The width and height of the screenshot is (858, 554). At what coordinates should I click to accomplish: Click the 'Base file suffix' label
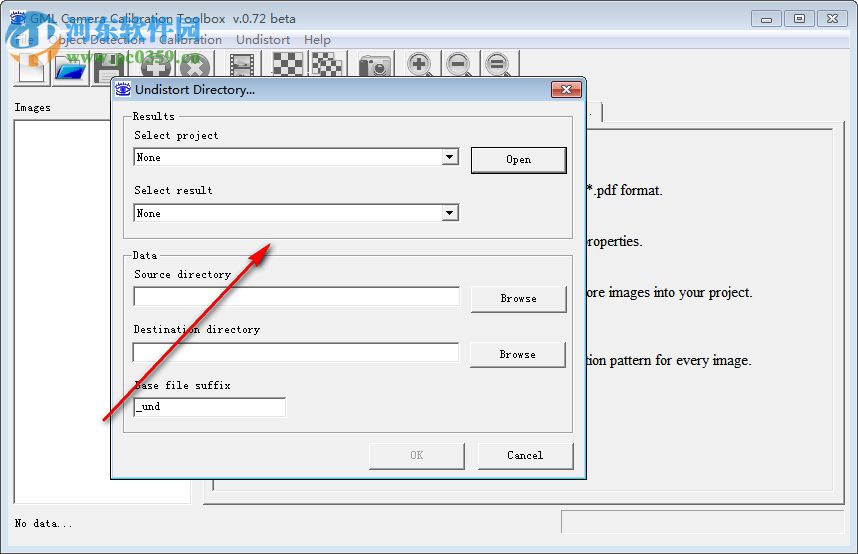[x=182, y=385]
